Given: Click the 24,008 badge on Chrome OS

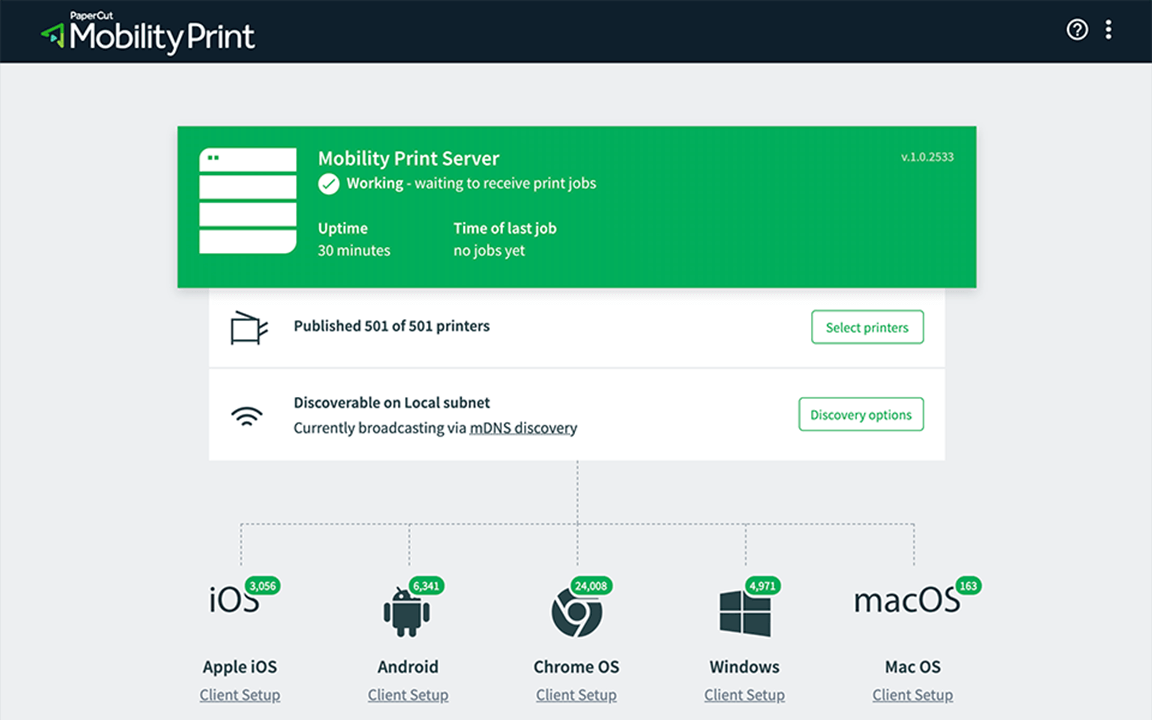Looking at the screenshot, I should click(591, 586).
